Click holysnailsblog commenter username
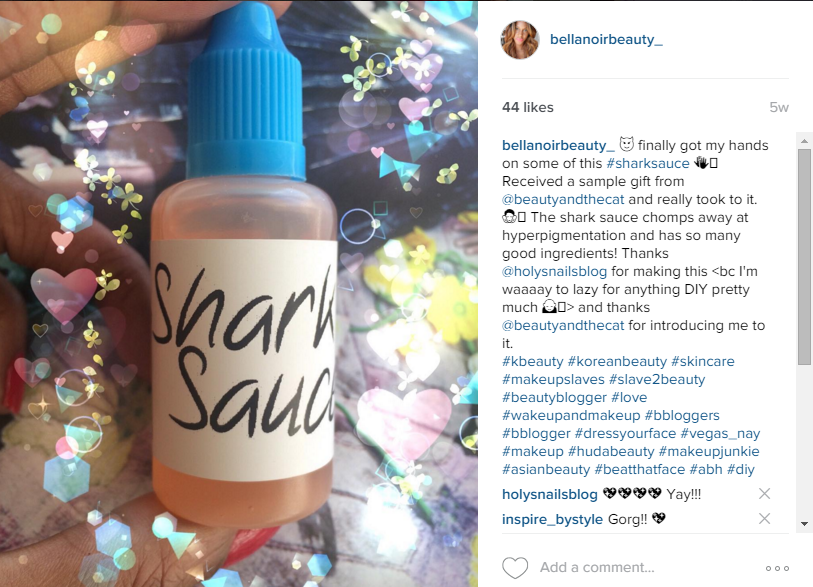The height and width of the screenshot is (587, 813). (550, 494)
